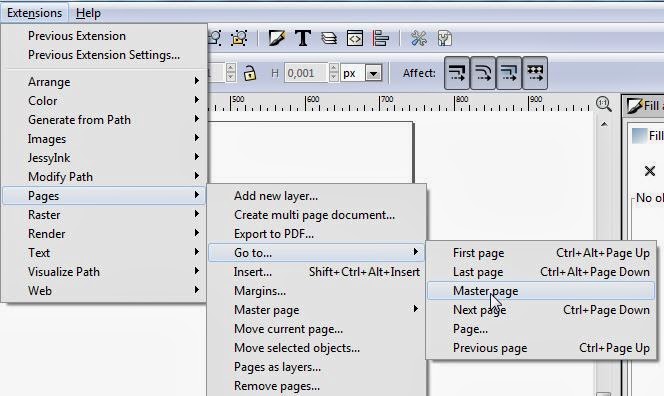
Task: Open Inkscape Preferences icon
Action: pyautogui.click(x=419, y=39)
